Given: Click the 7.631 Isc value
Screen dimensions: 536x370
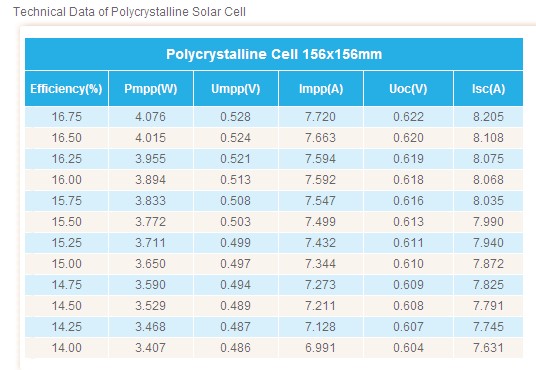Looking at the screenshot, I should point(488,348).
